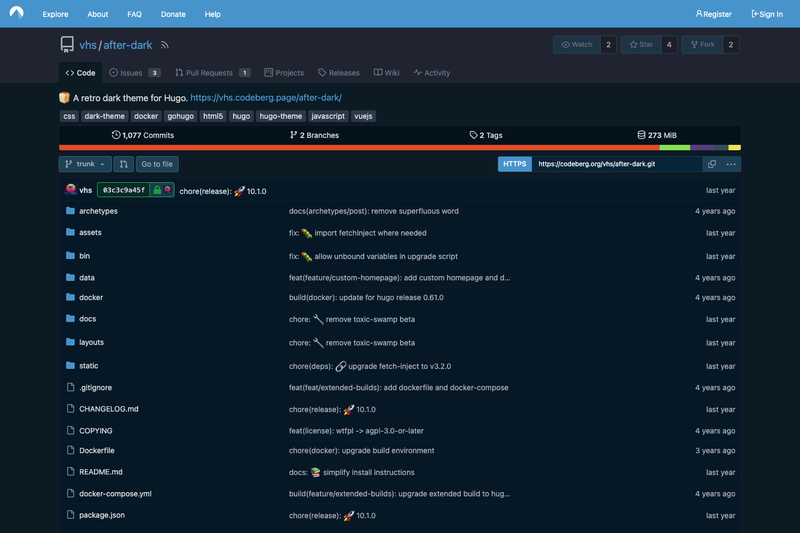The image size is (800, 533).
Task: Open the vhs owner link in title
Action: pos(88,45)
